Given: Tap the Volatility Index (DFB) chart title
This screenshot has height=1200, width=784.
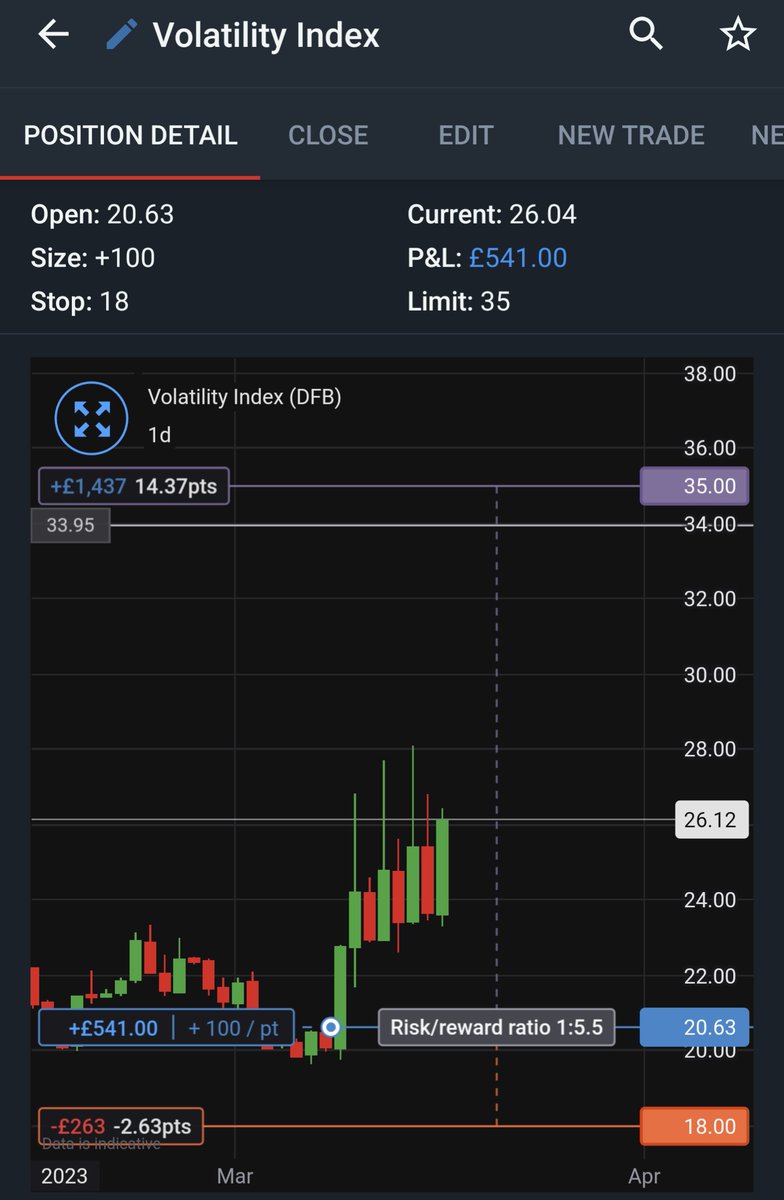Looking at the screenshot, I should click(244, 397).
